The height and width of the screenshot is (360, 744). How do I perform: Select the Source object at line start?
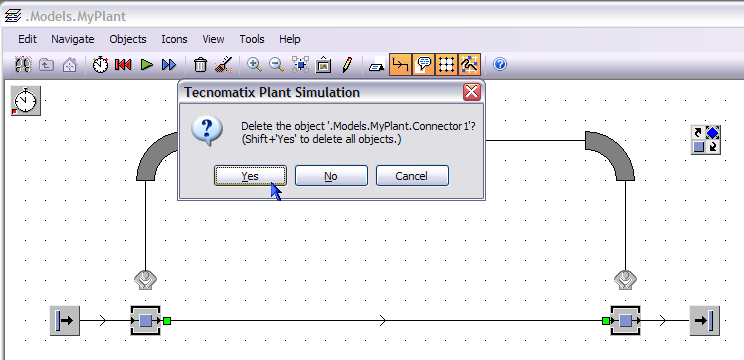click(x=65, y=321)
